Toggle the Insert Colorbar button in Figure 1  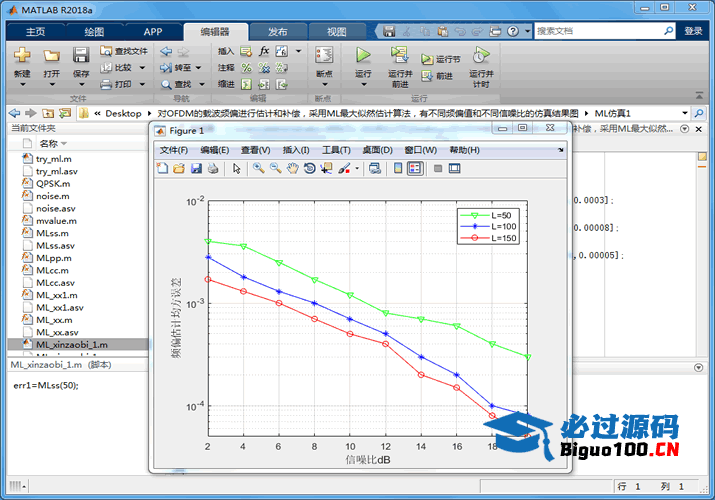coord(398,169)
